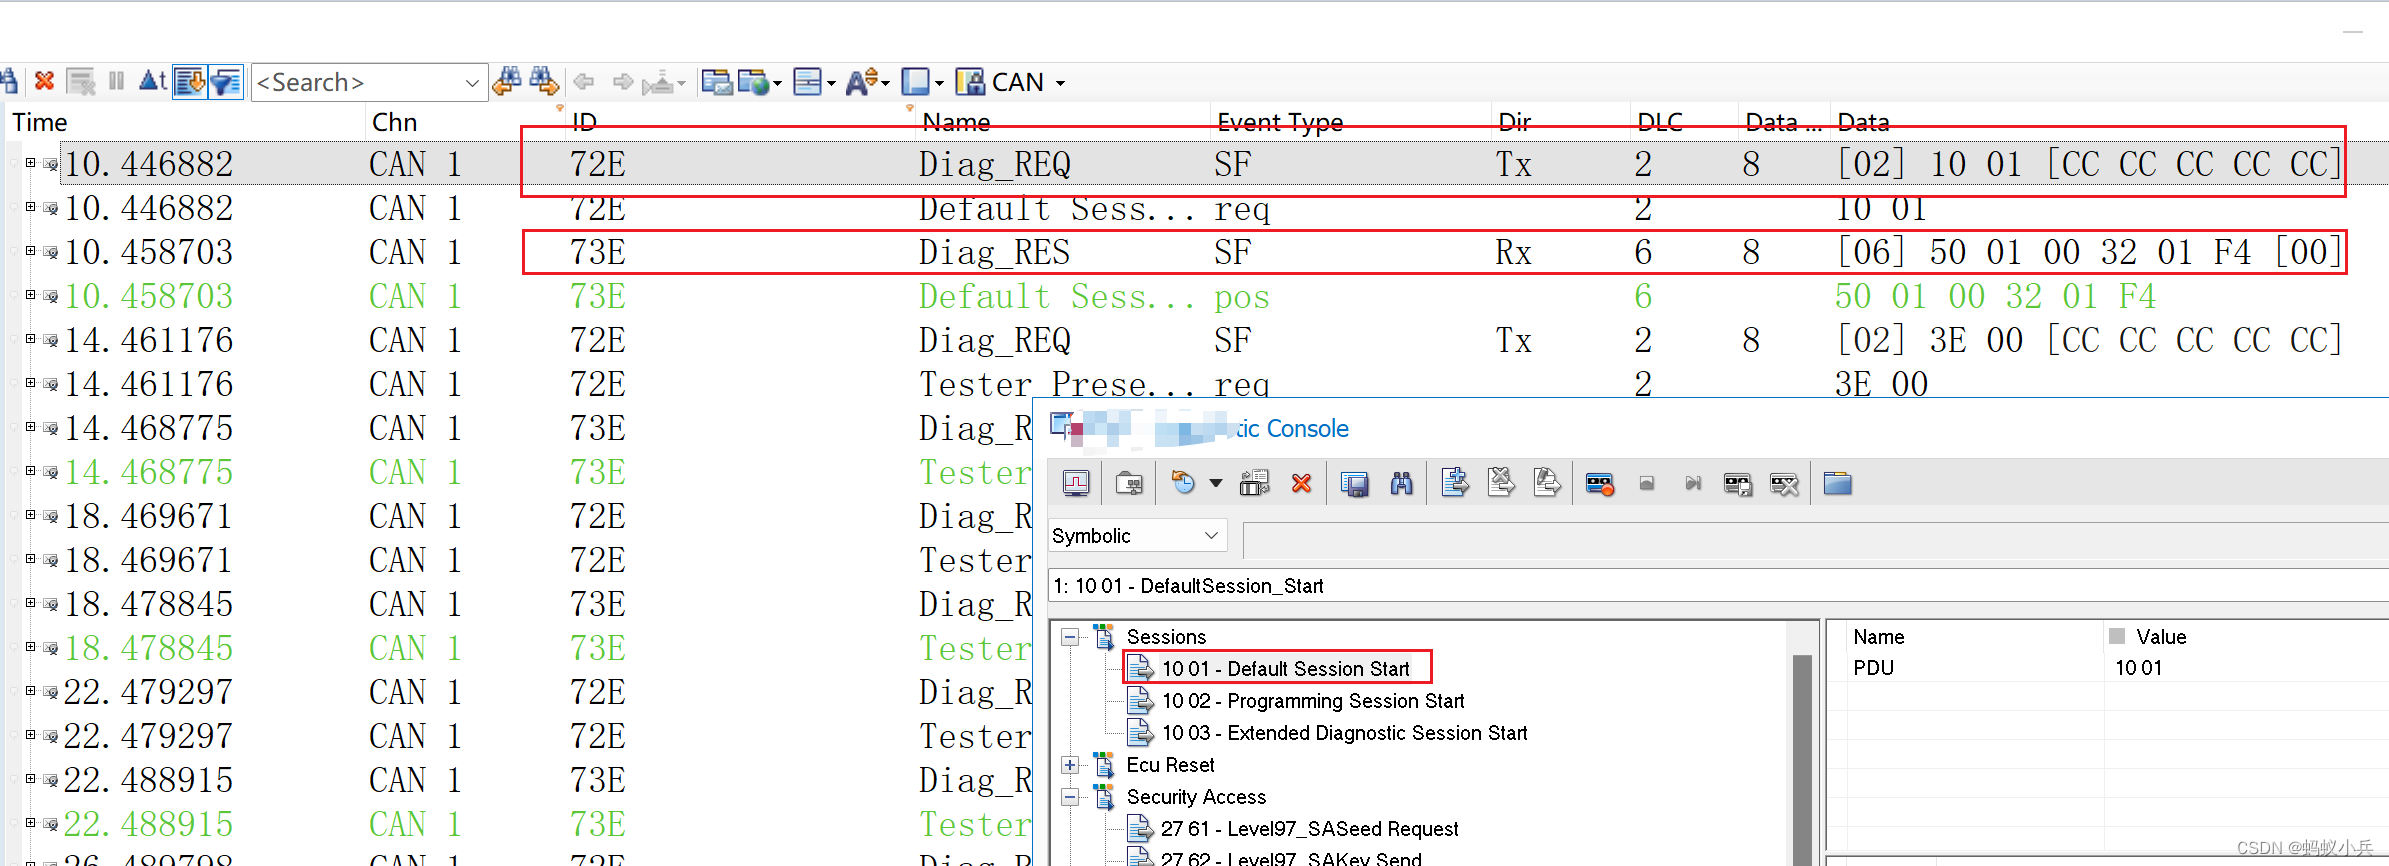Screen dimensions: 2389x866
Task: Click the find next binoculars icon
Action: [544, 81]
